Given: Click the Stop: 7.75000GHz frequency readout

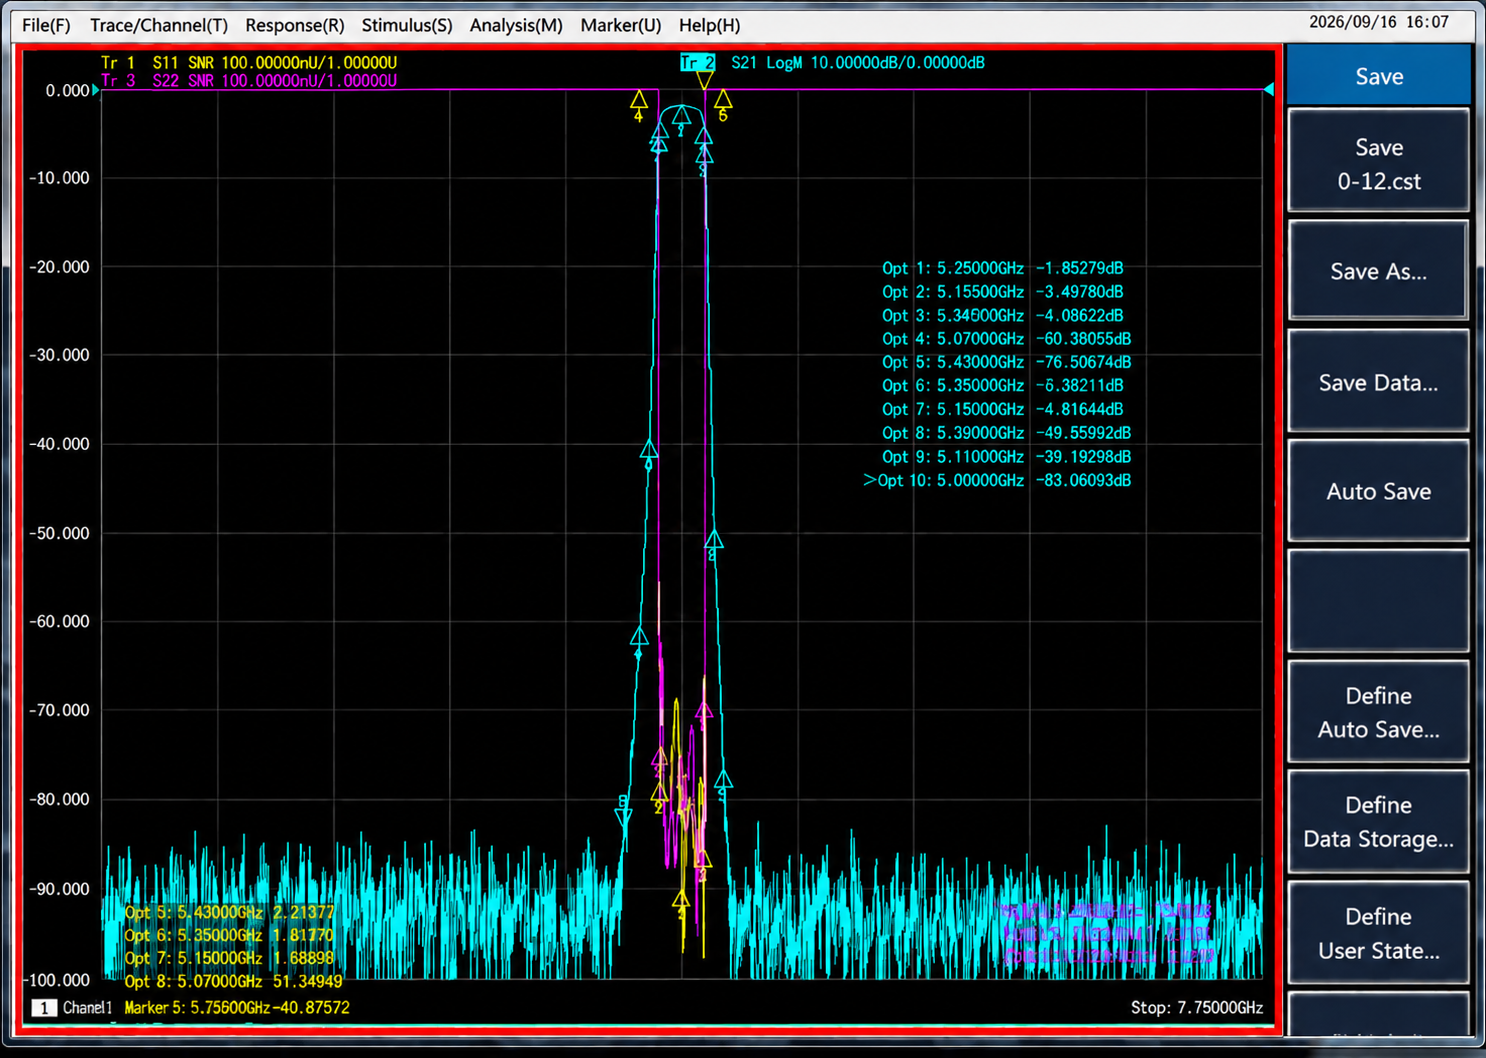Looking at the screenshot, I should (x=1197, y=1008).
